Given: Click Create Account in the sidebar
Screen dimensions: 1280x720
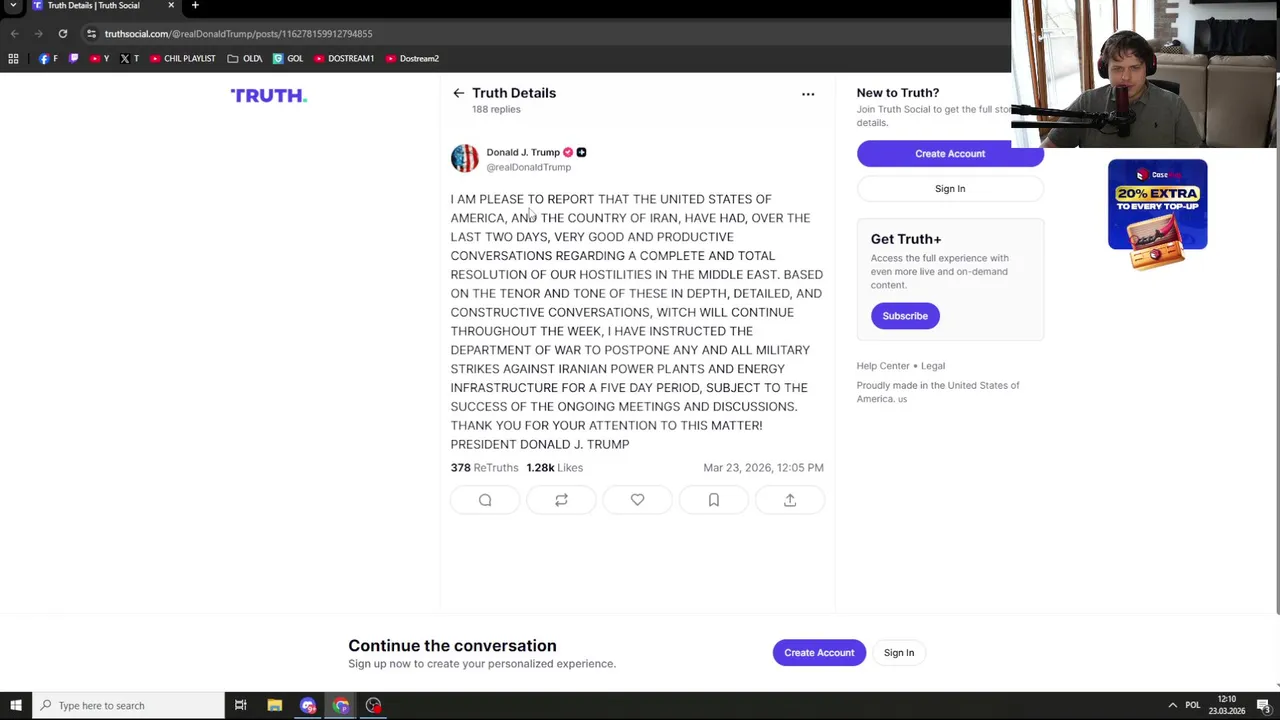Looking at the screenshot, I should click(x=950, y=153).
